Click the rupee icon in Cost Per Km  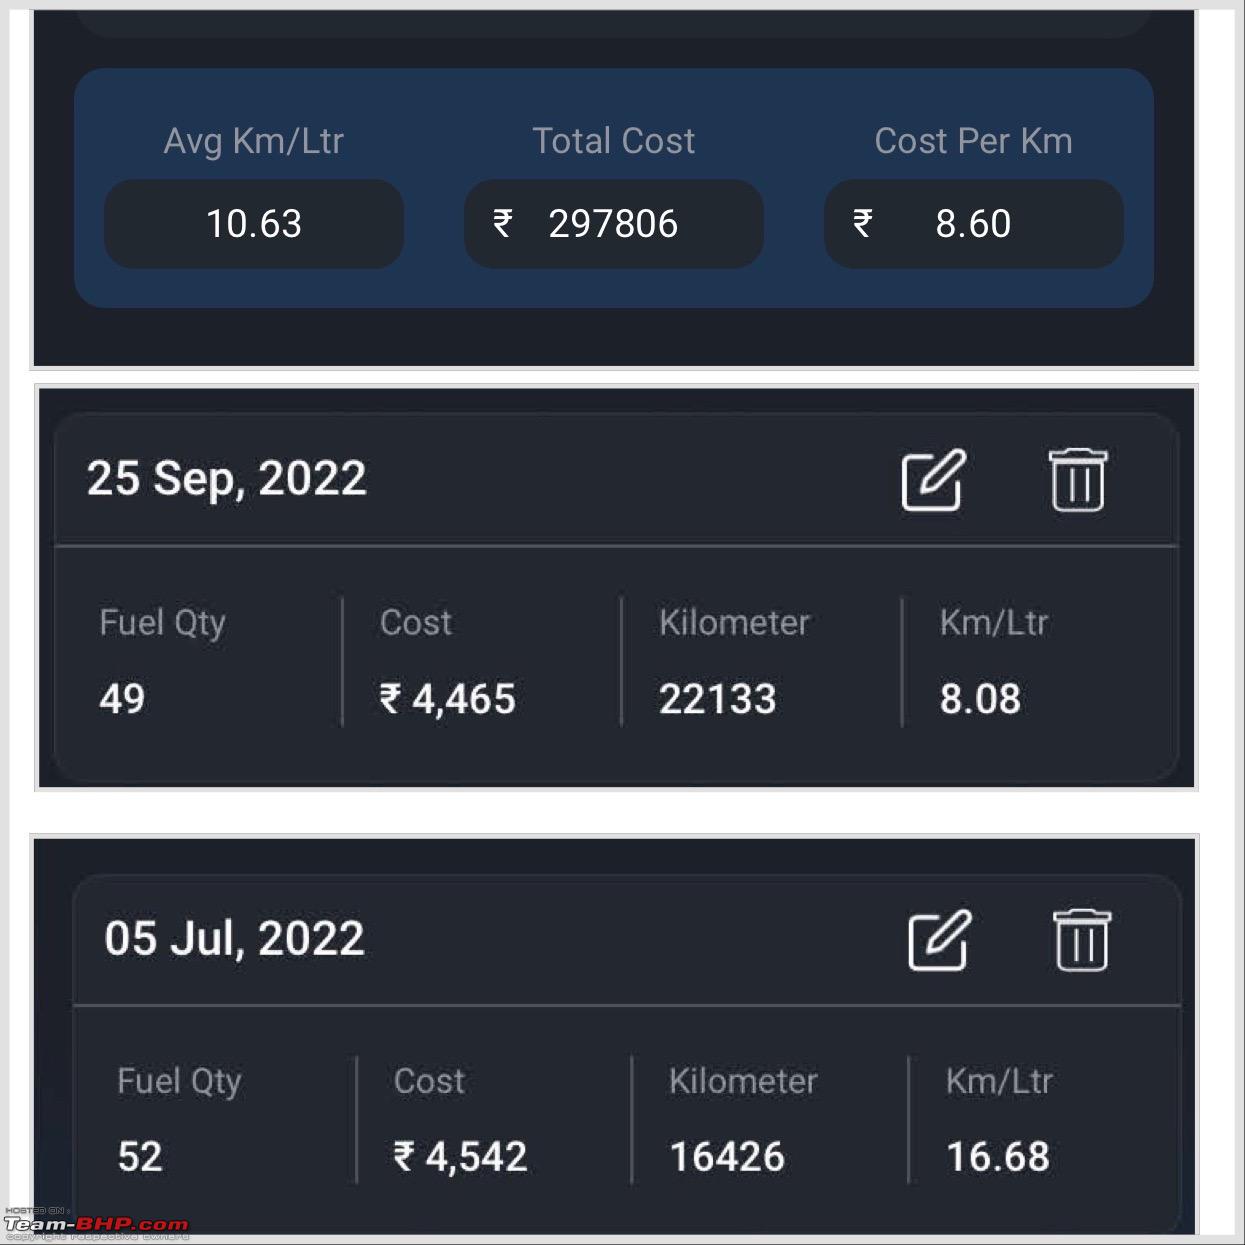(862, 223)
